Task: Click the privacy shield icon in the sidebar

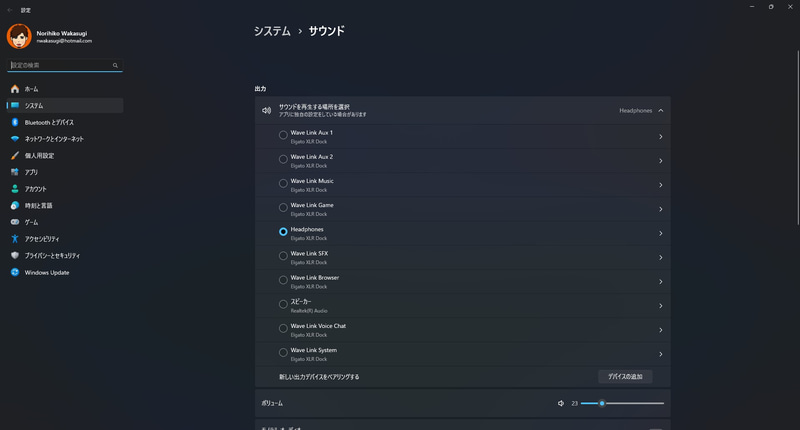Action: coord(15,256)
